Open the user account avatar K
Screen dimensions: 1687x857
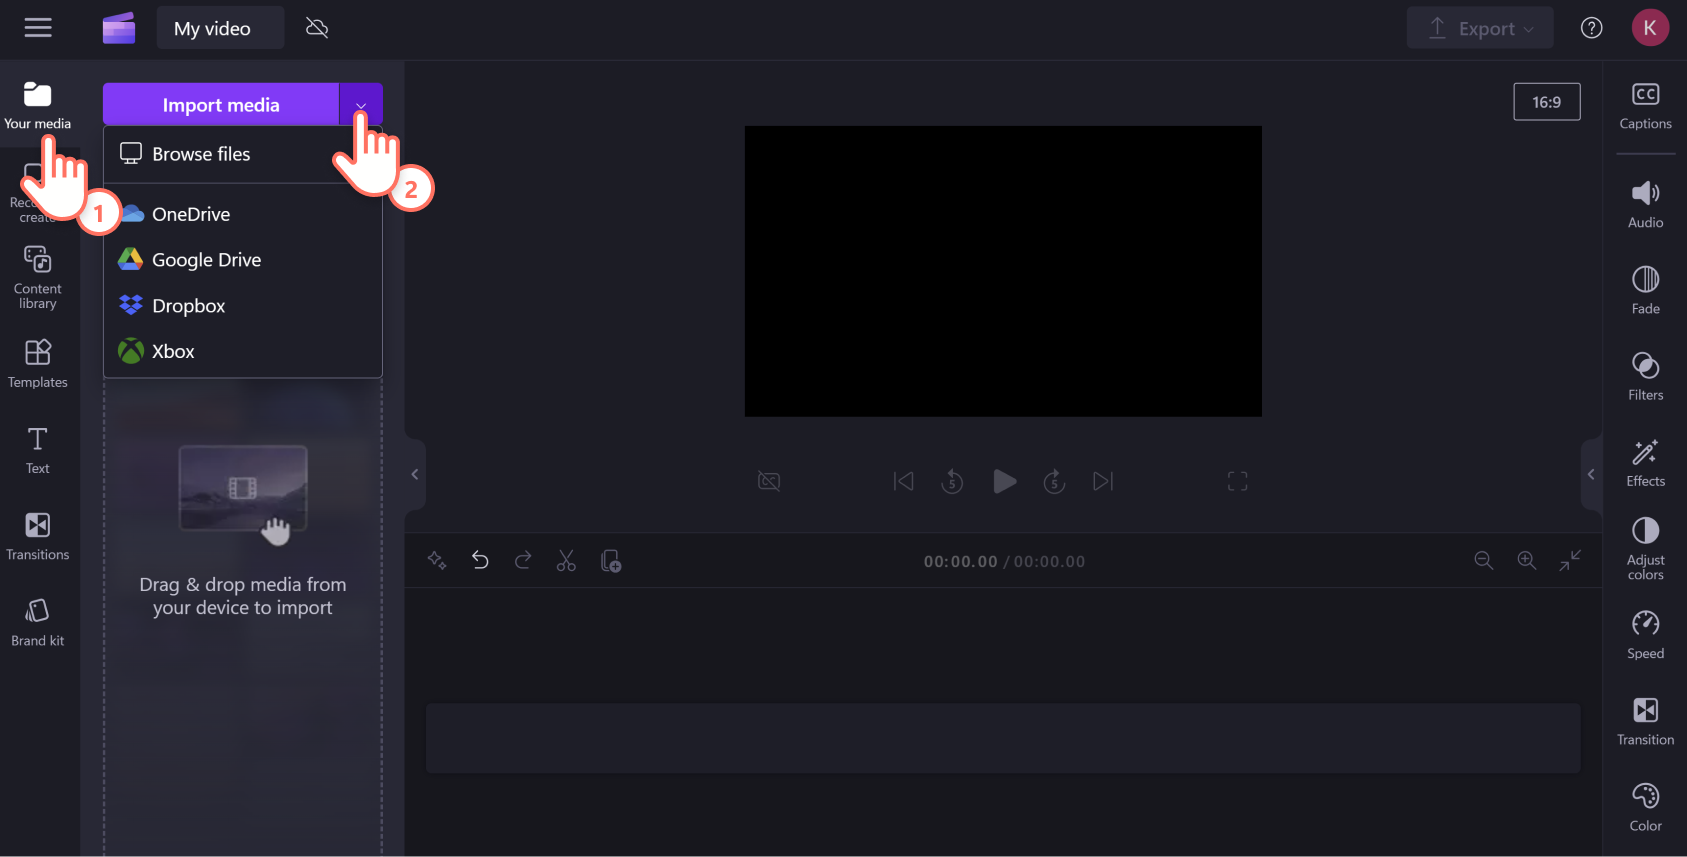tap(1650, 28)
